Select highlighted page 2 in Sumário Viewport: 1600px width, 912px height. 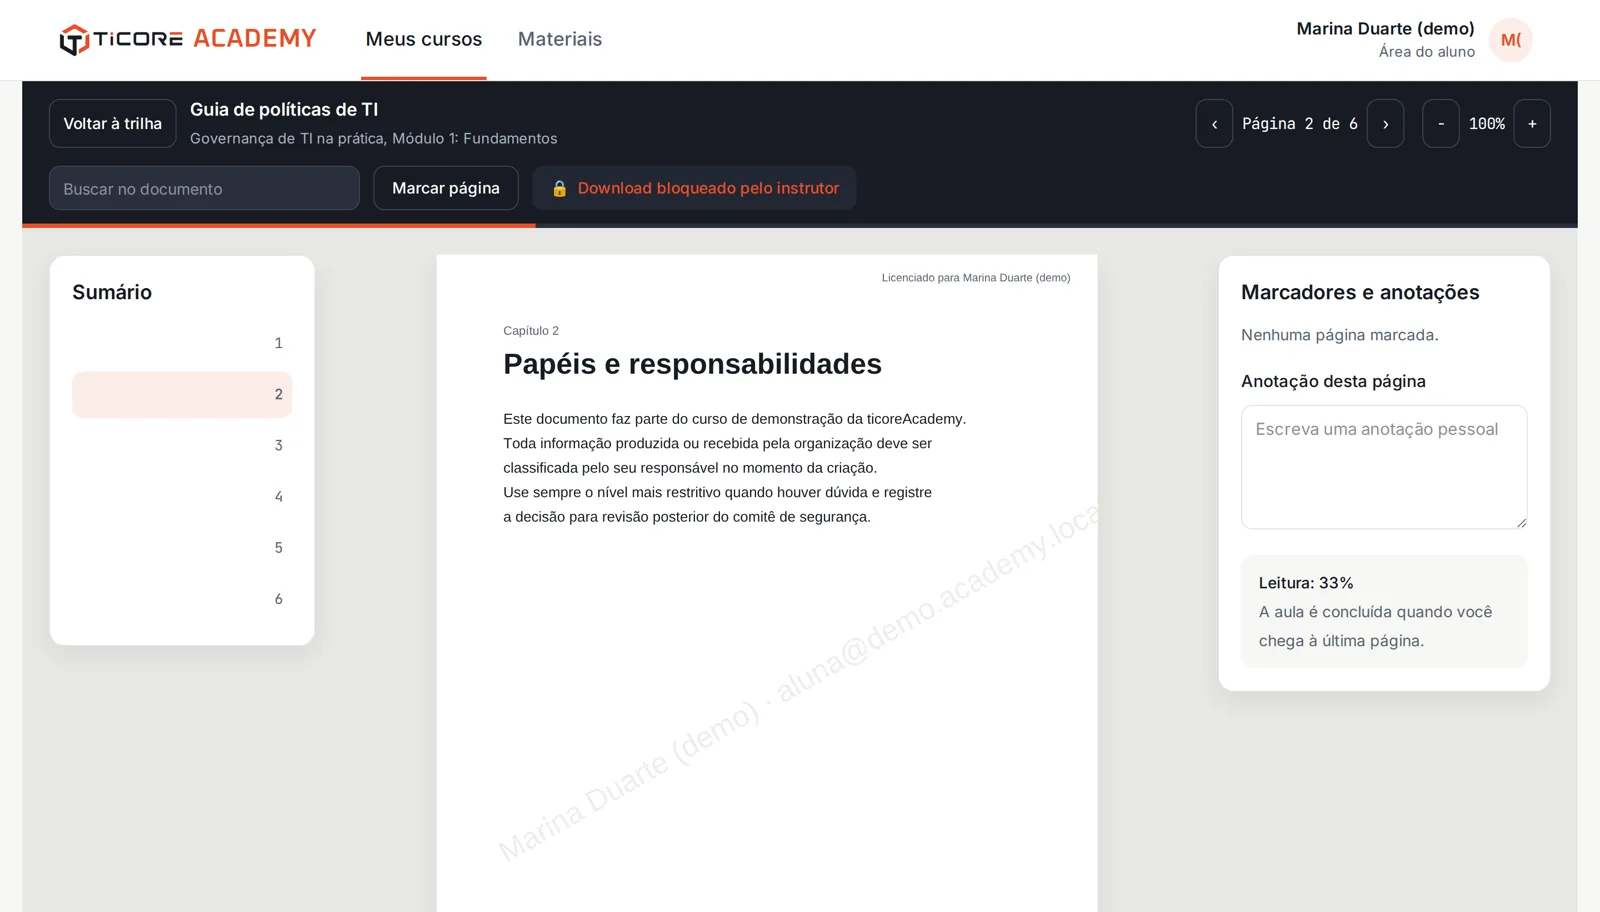182,394
